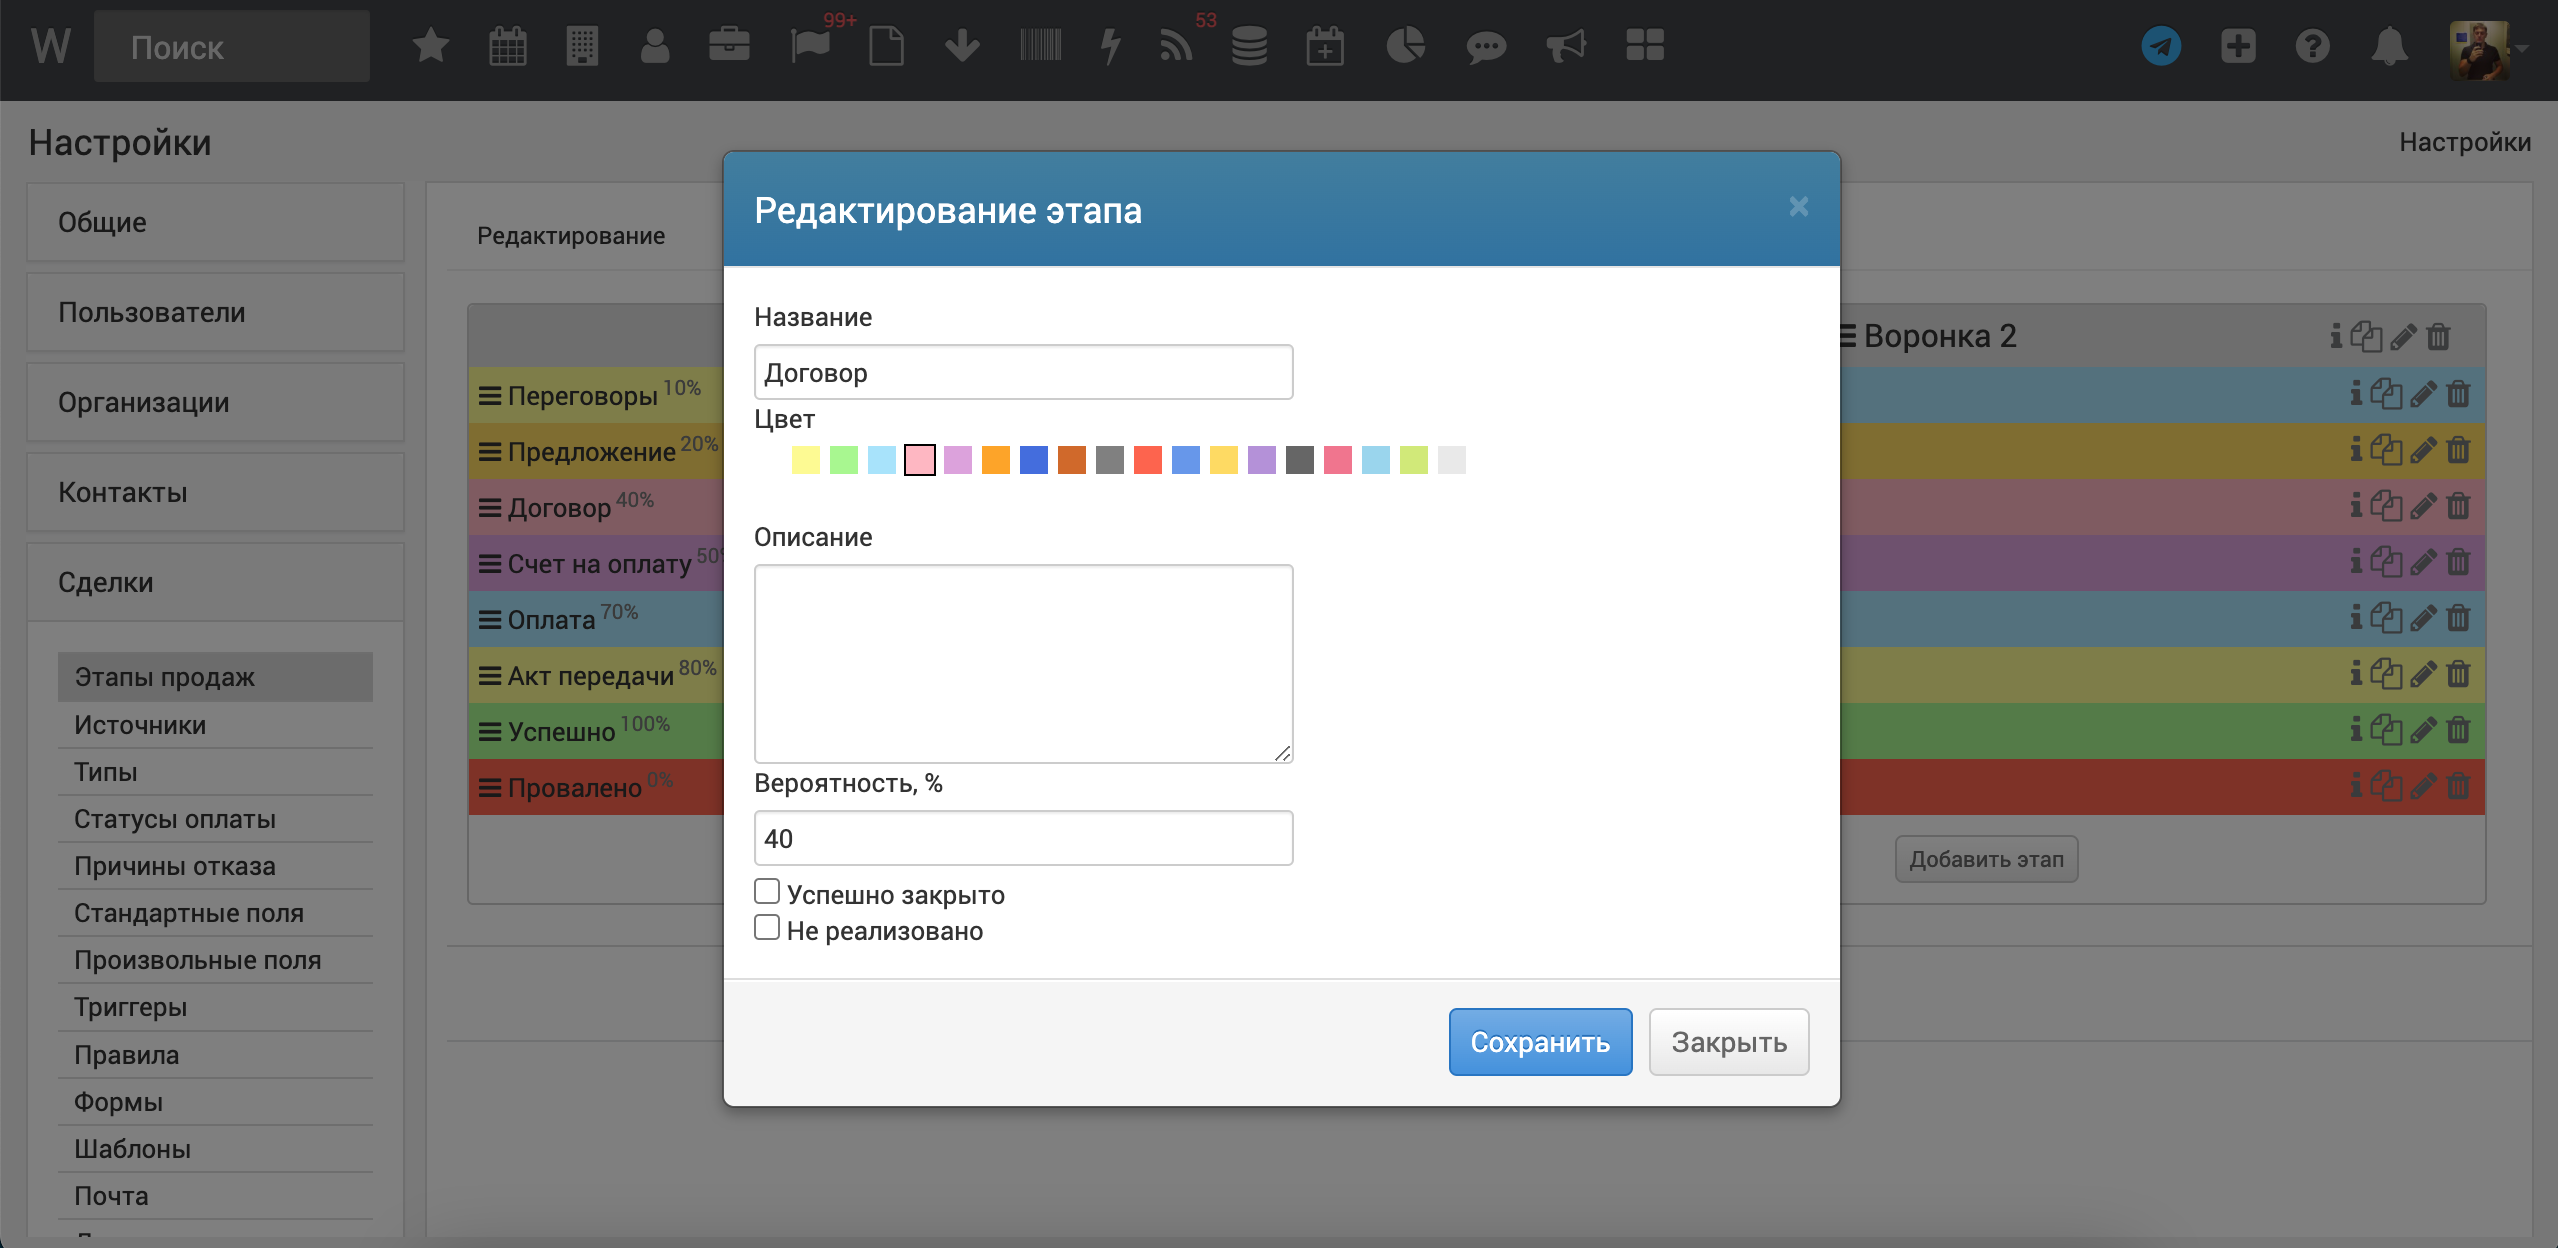Click the notification bell icon
Viewport: 2558px width, 1248px height.
pos(2389,46)
